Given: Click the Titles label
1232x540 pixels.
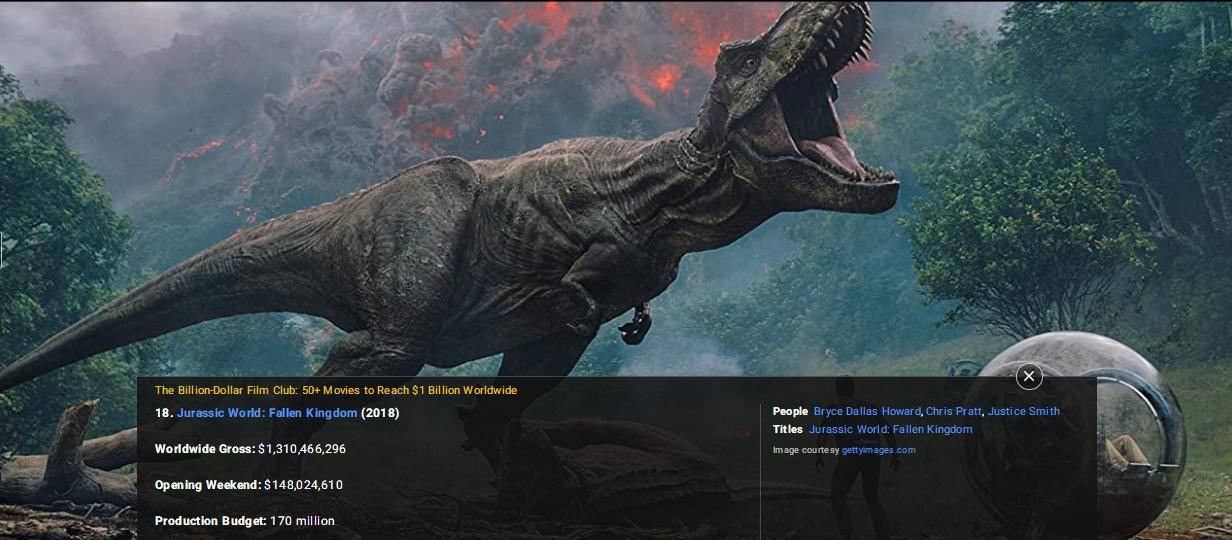Looking at the screenshot, I should click(x=787, y=429).
